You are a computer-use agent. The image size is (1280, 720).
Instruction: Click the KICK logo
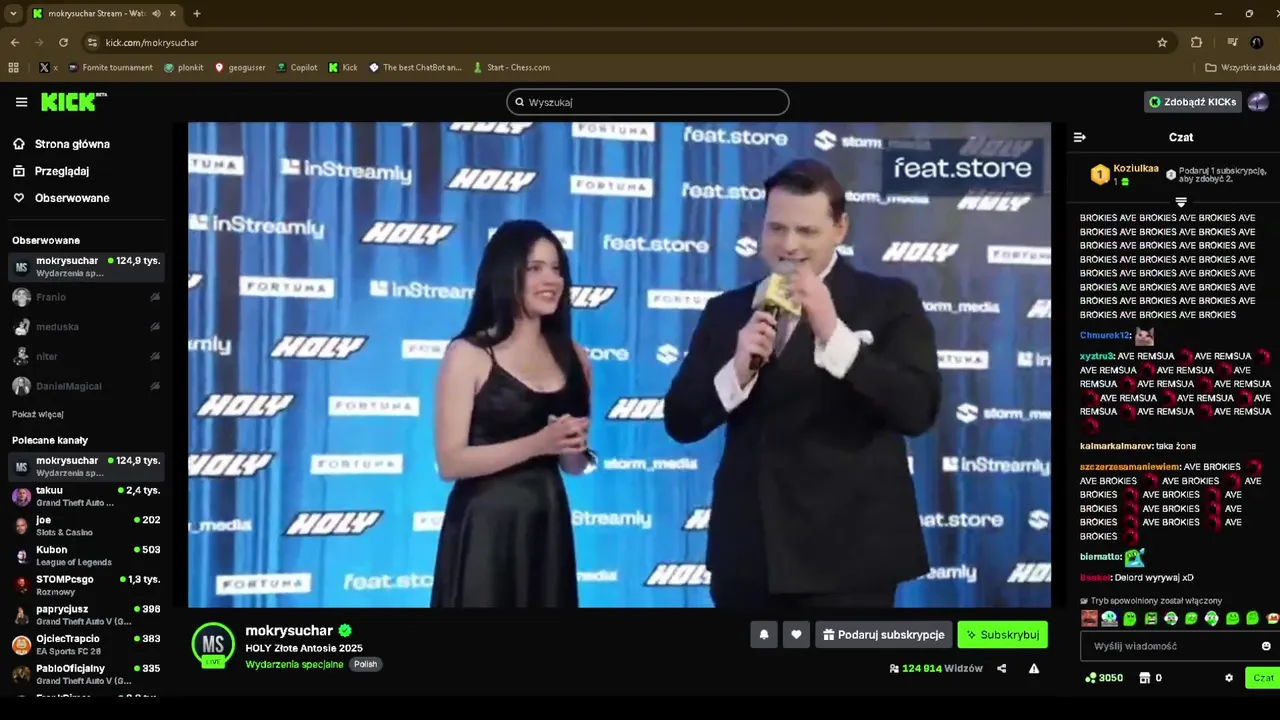point(74,102)
